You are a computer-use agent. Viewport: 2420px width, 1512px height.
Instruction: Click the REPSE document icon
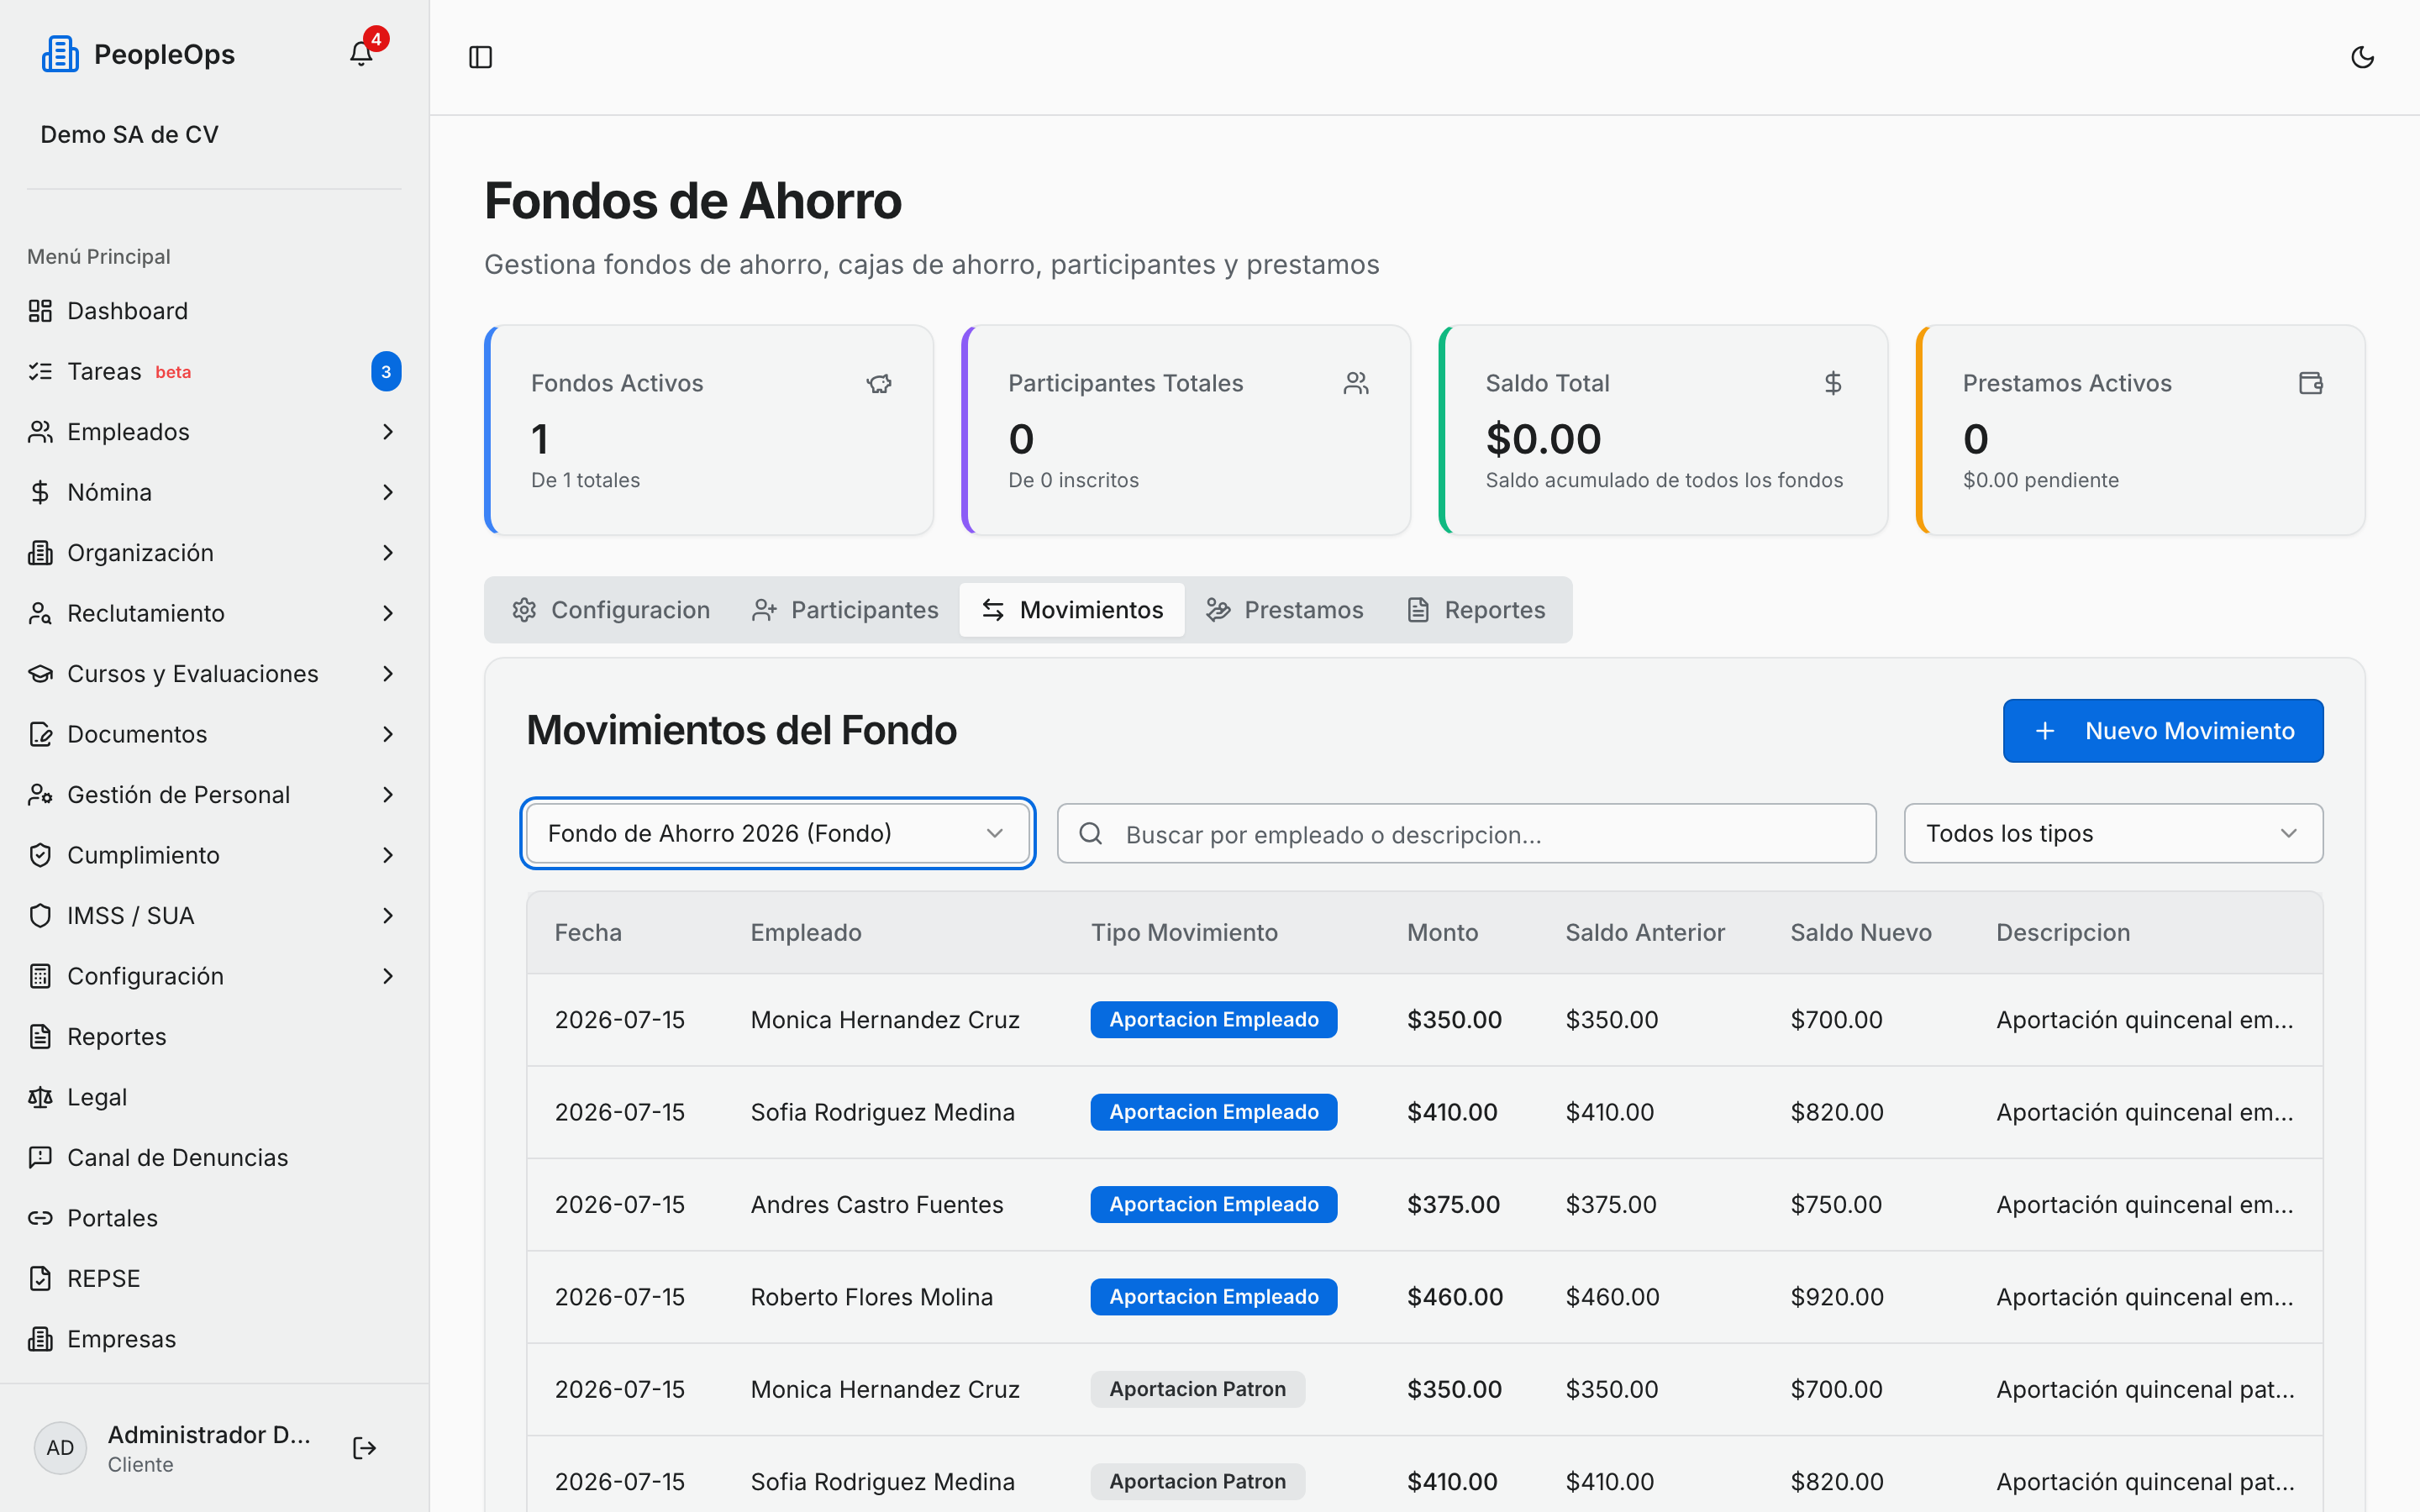tap(40, 1278)
